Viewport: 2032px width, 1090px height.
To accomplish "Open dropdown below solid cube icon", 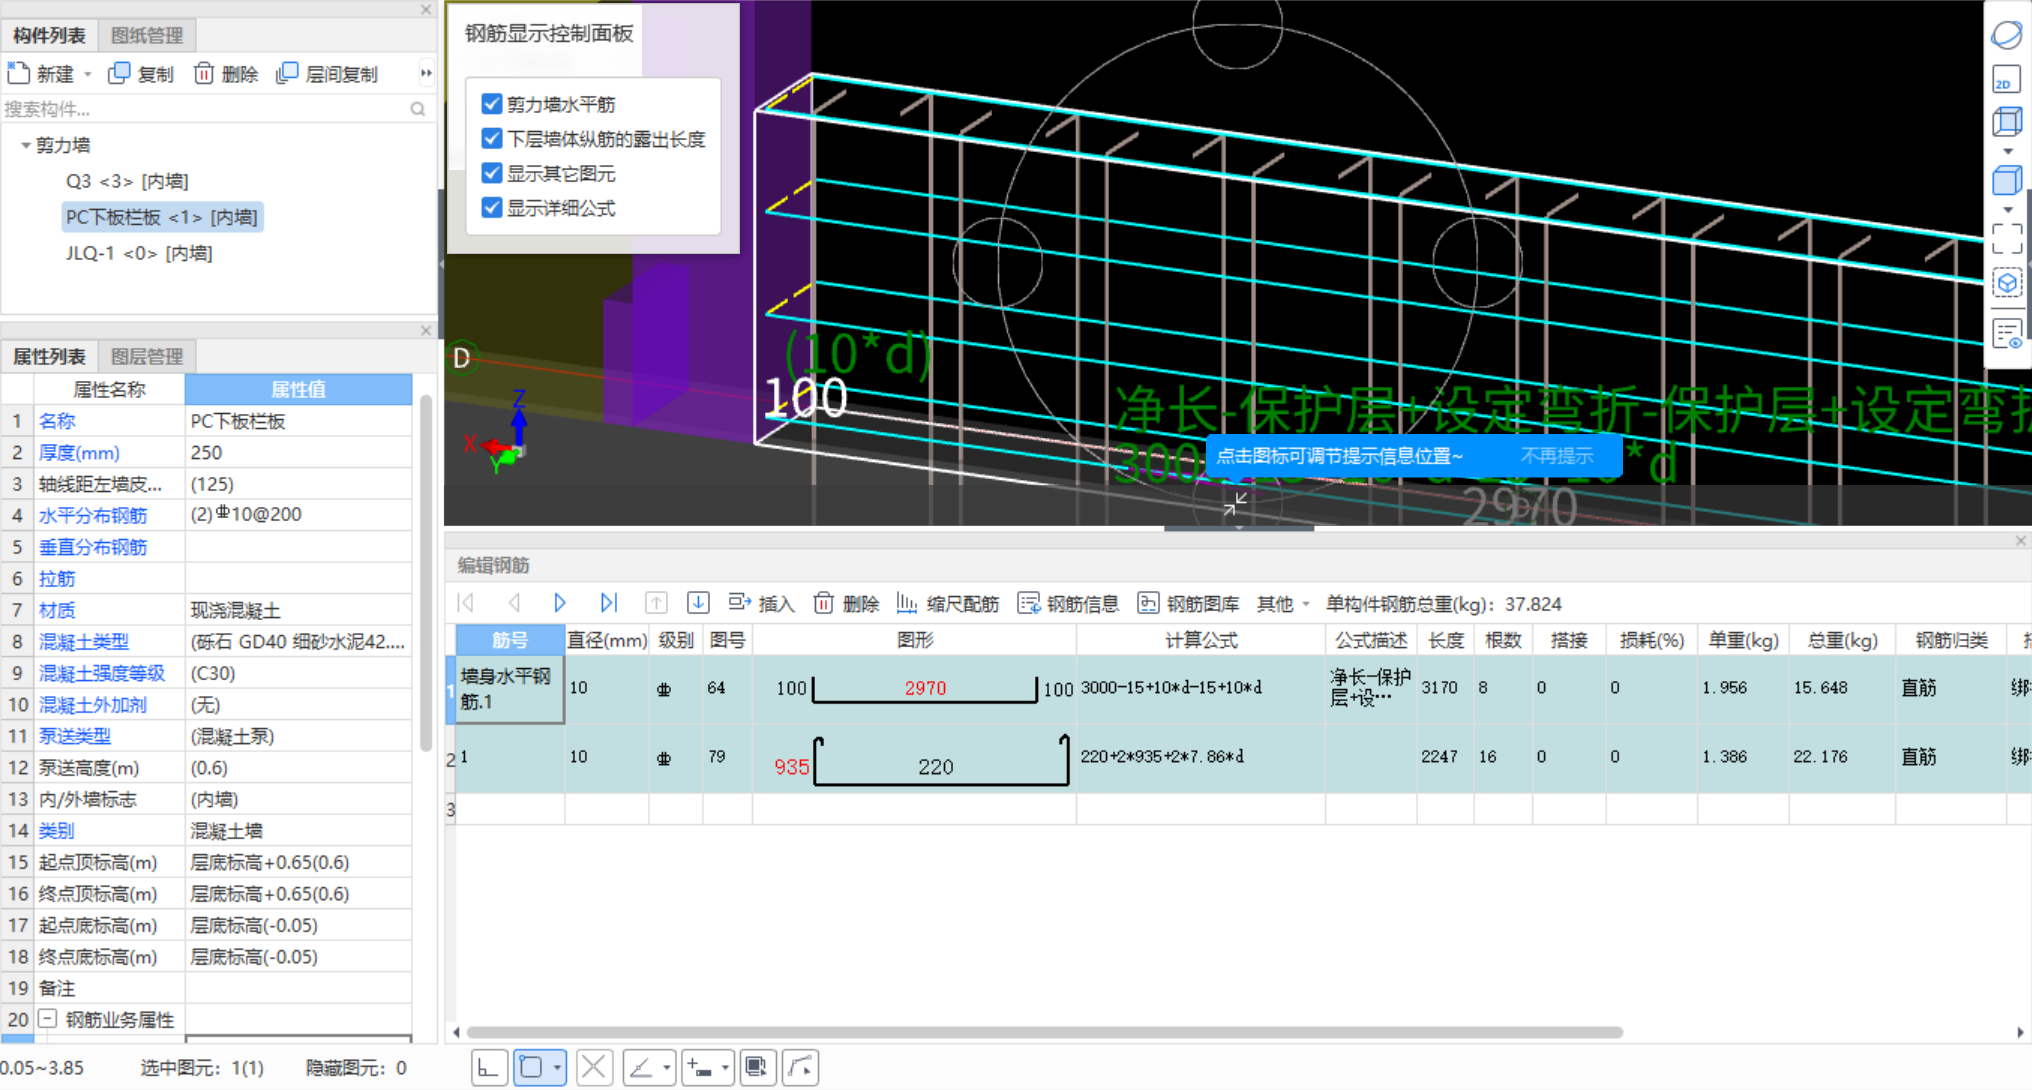I will 2007,210.
